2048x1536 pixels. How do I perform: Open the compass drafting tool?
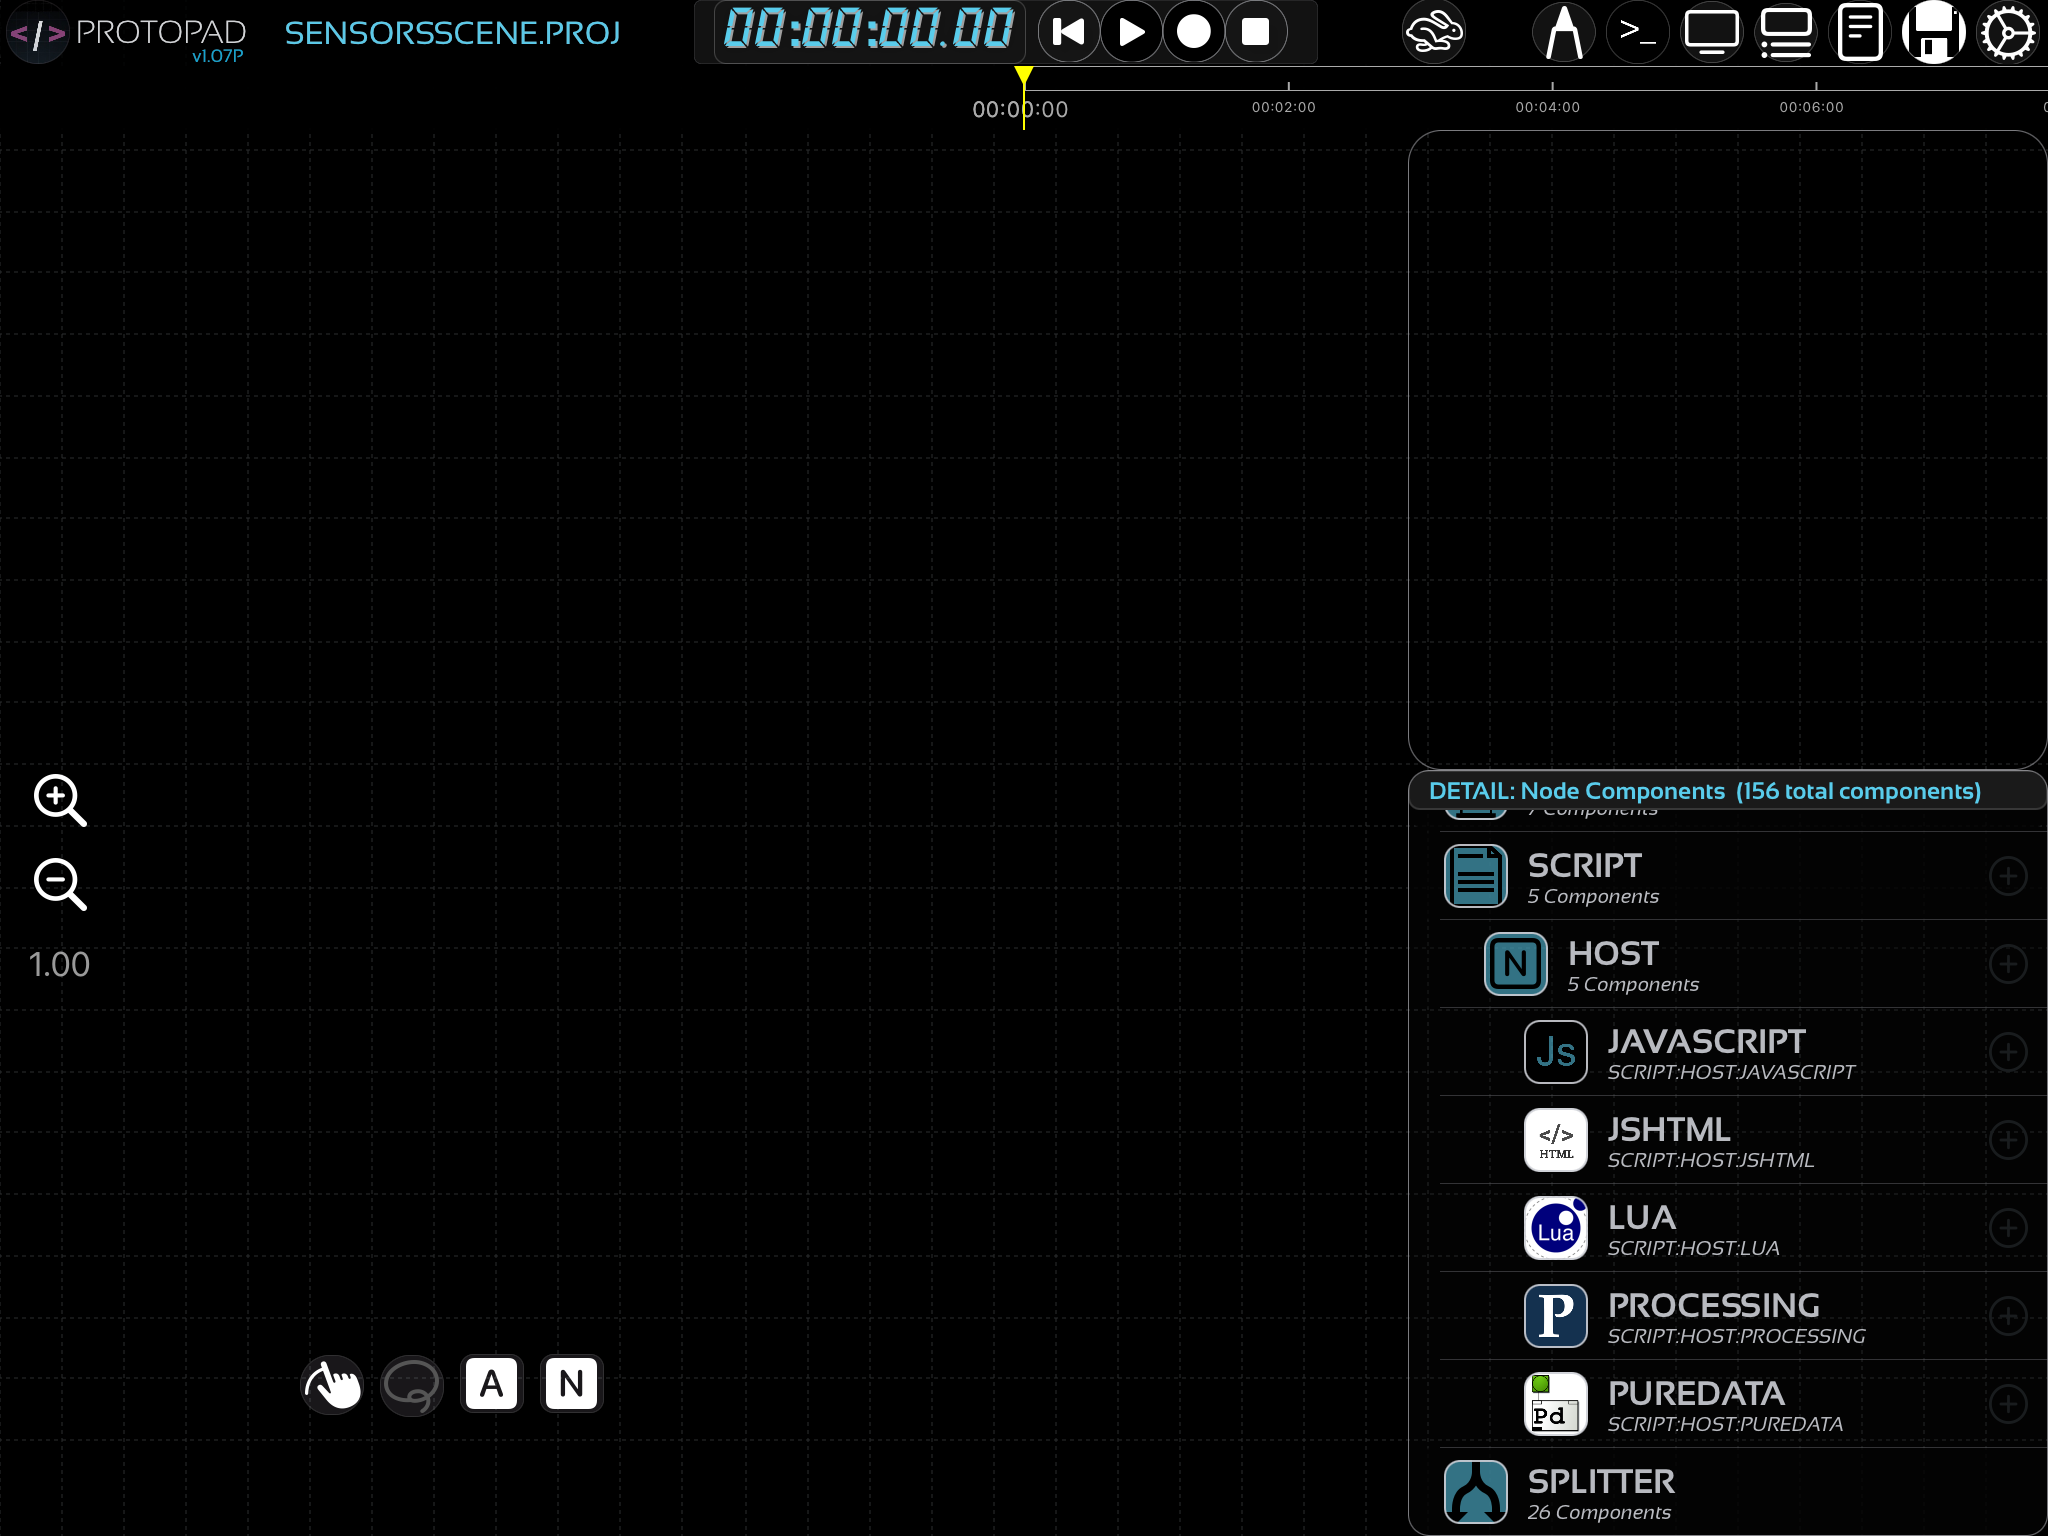coord(1563,33)
